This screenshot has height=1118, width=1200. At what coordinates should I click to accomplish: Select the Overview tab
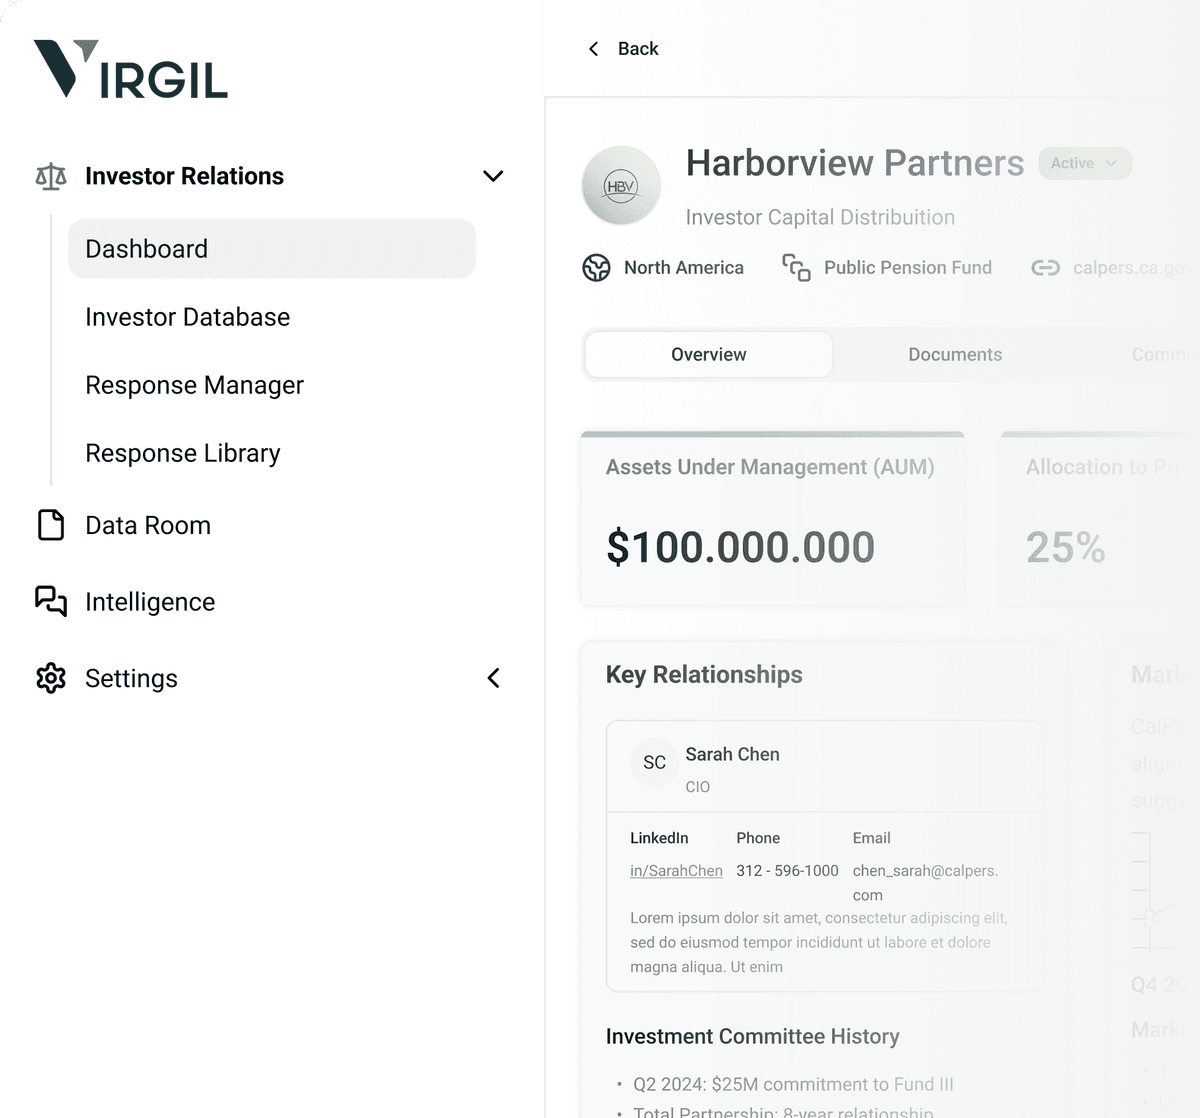pos(708,355)
